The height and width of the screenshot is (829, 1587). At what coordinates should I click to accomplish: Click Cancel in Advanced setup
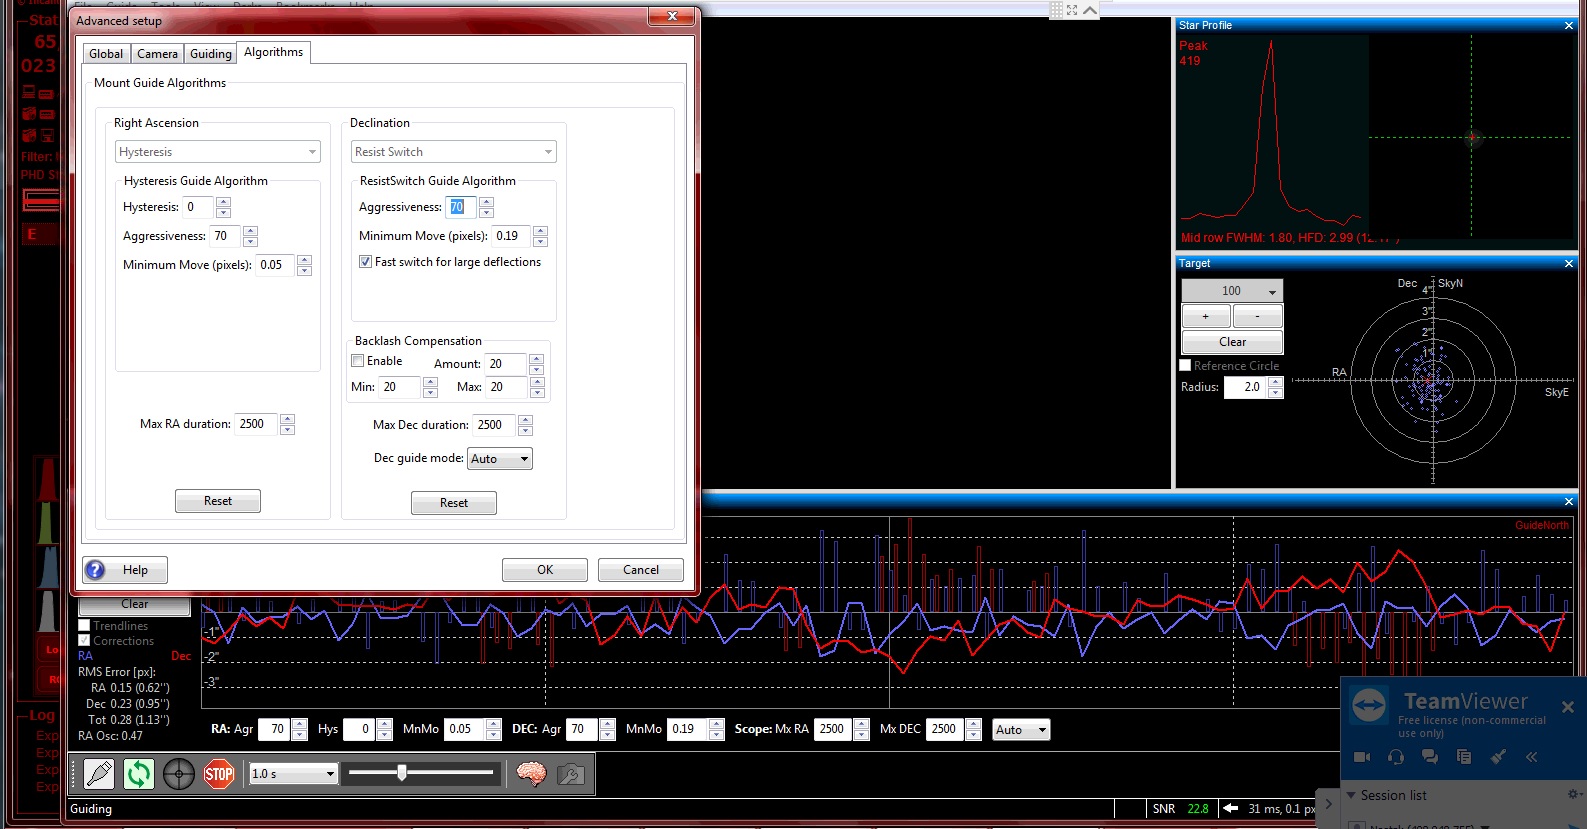[x=641, y=570]
